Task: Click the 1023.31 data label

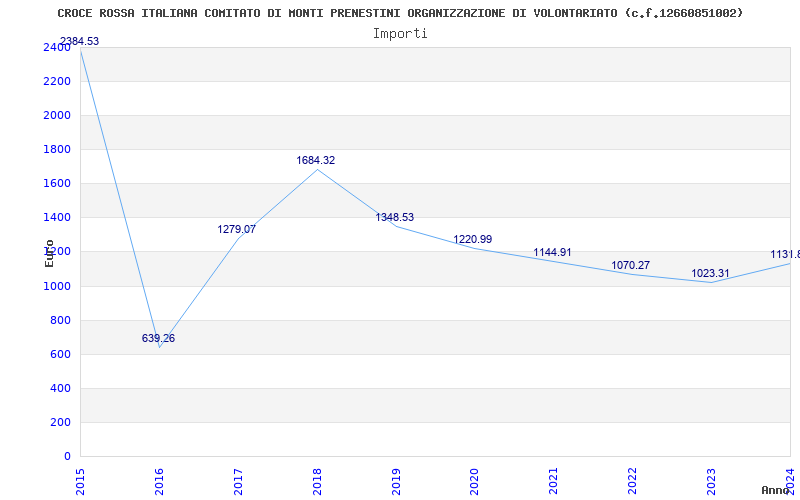Action: (711, 273)
